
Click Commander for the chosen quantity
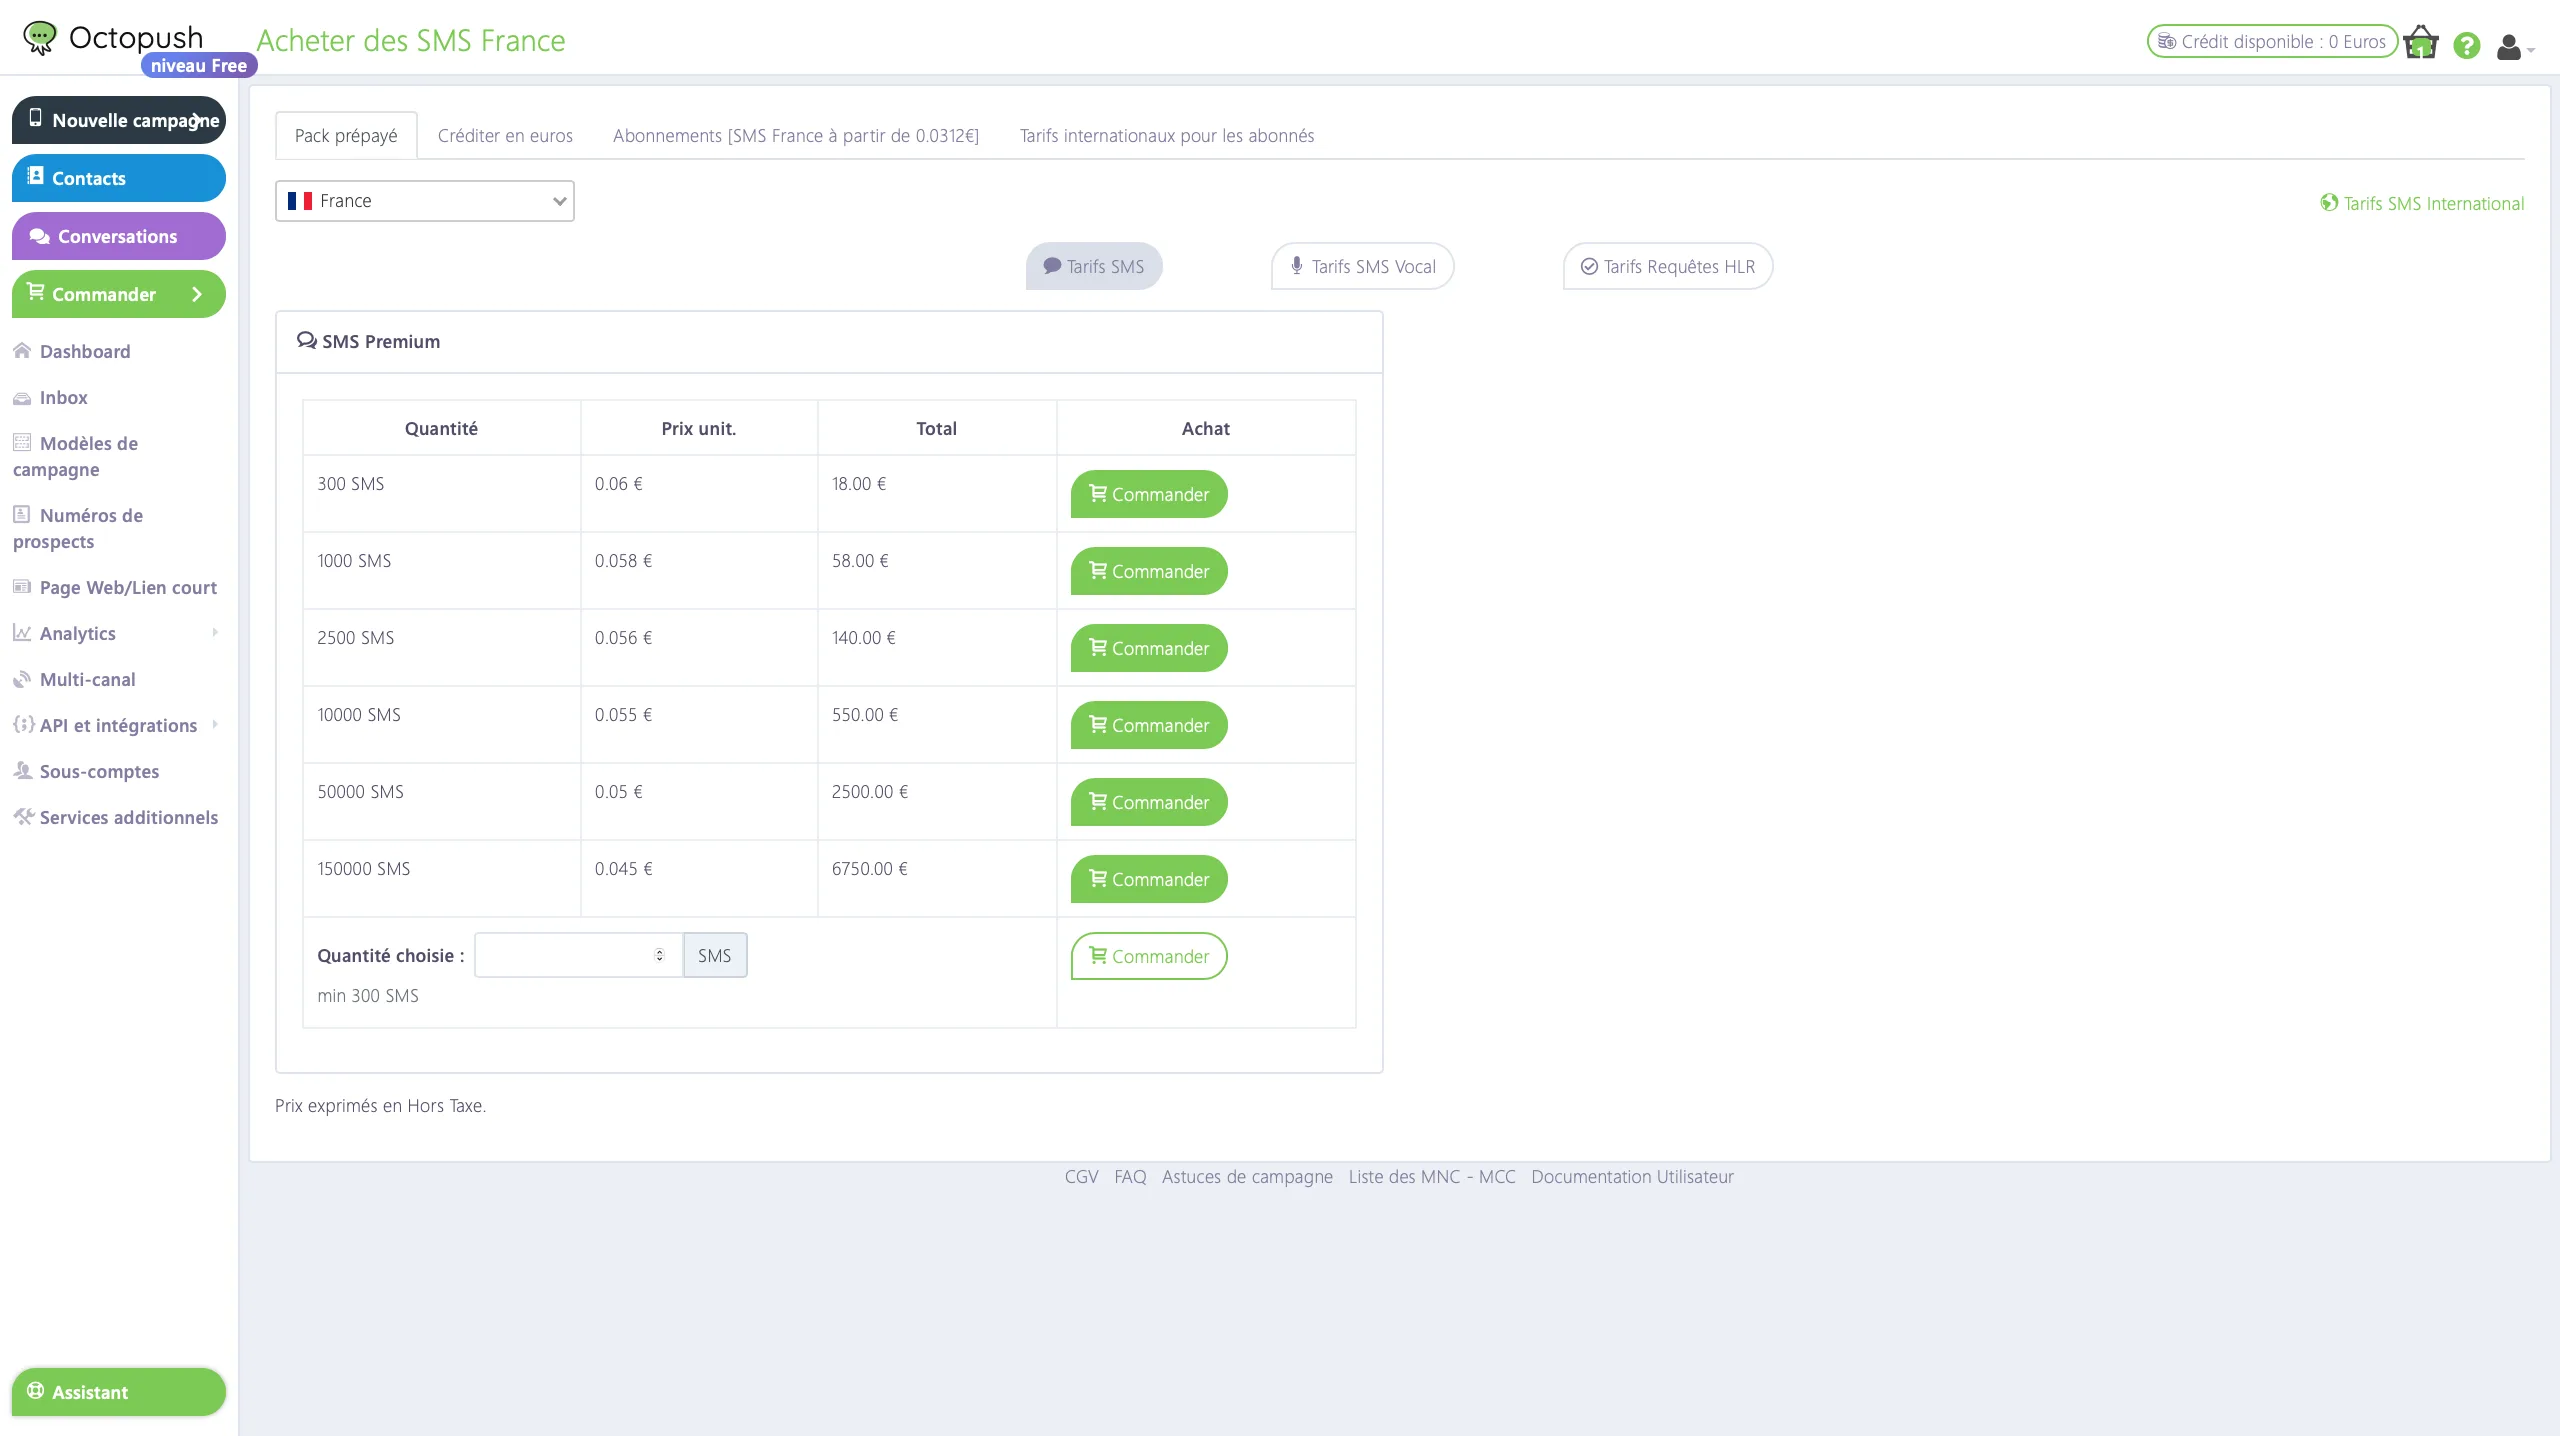(1149, 956)
